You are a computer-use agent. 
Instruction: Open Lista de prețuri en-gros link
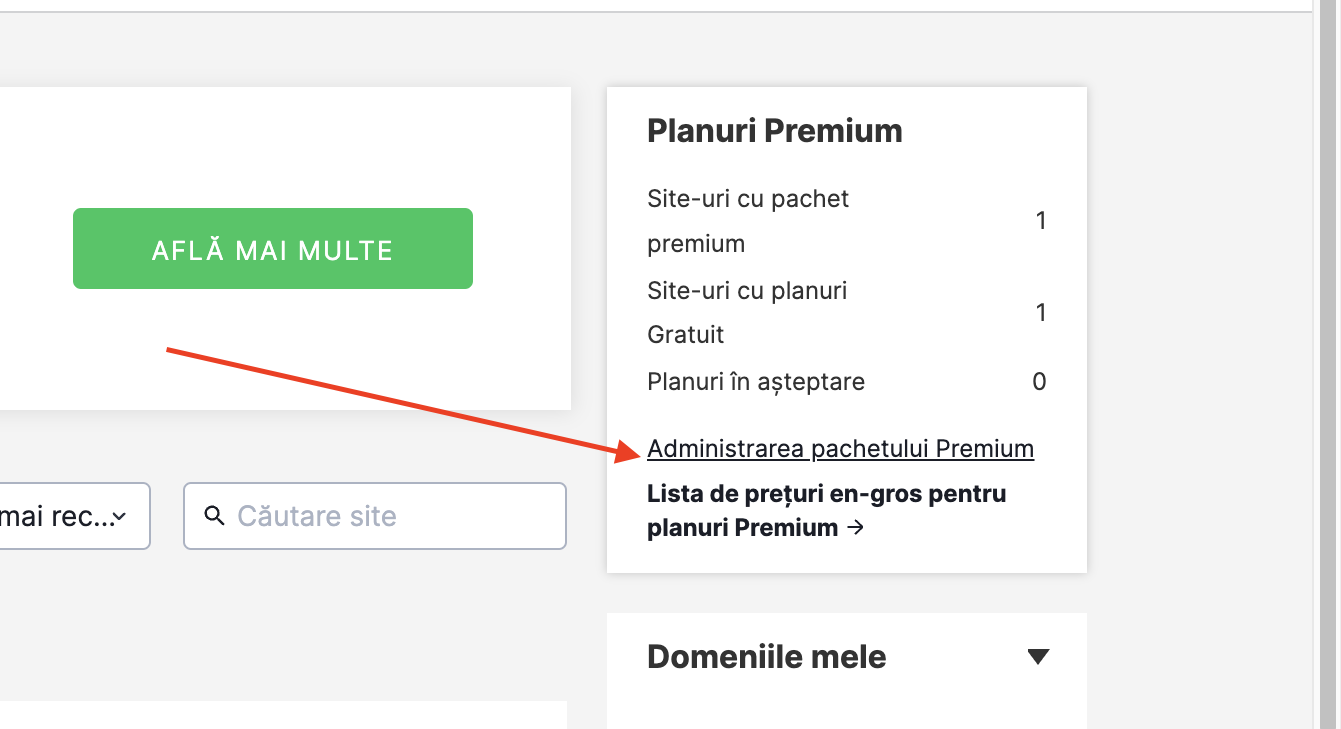826,494
